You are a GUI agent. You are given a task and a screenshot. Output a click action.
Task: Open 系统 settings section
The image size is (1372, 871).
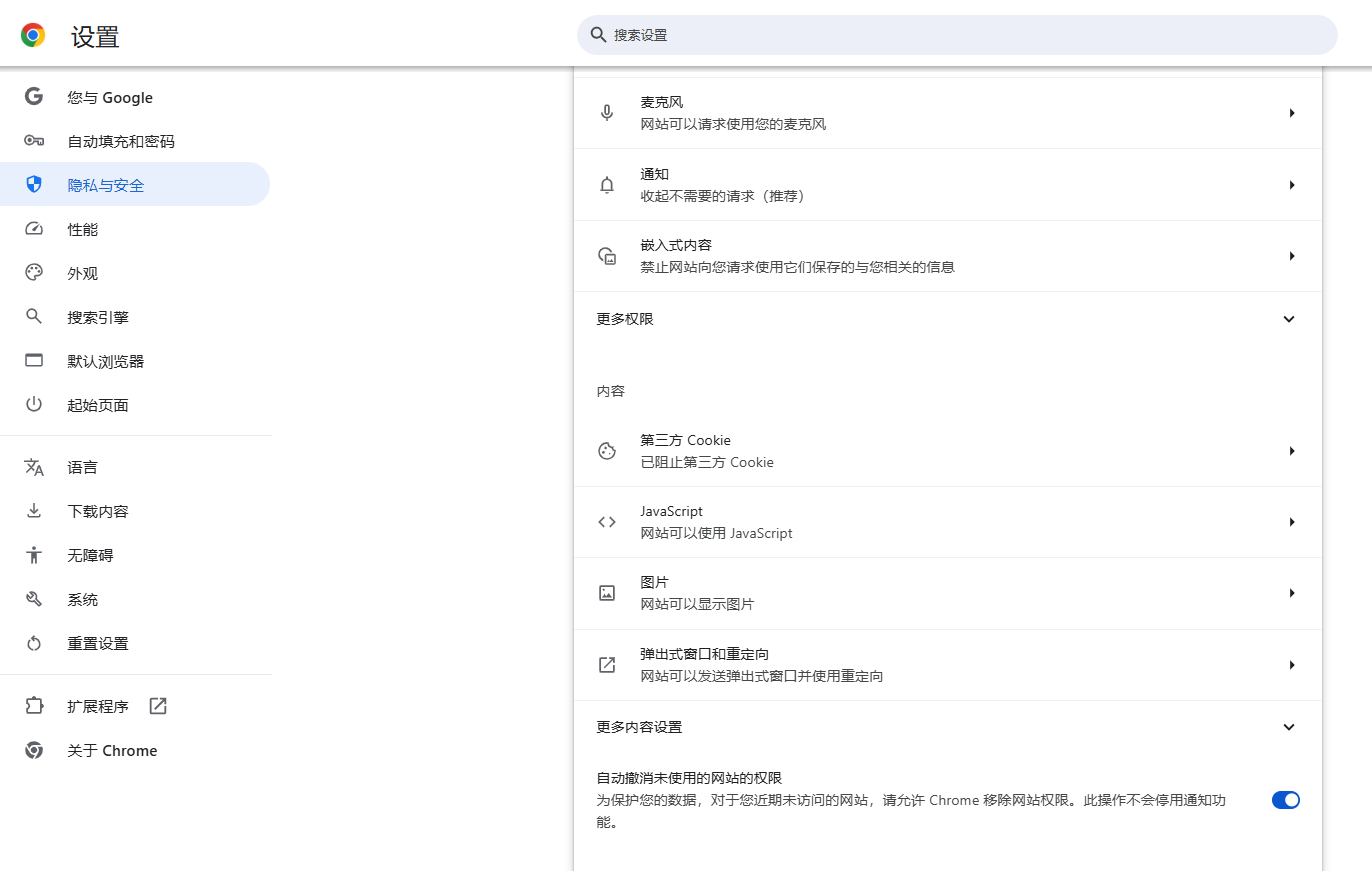pos(135,599)
